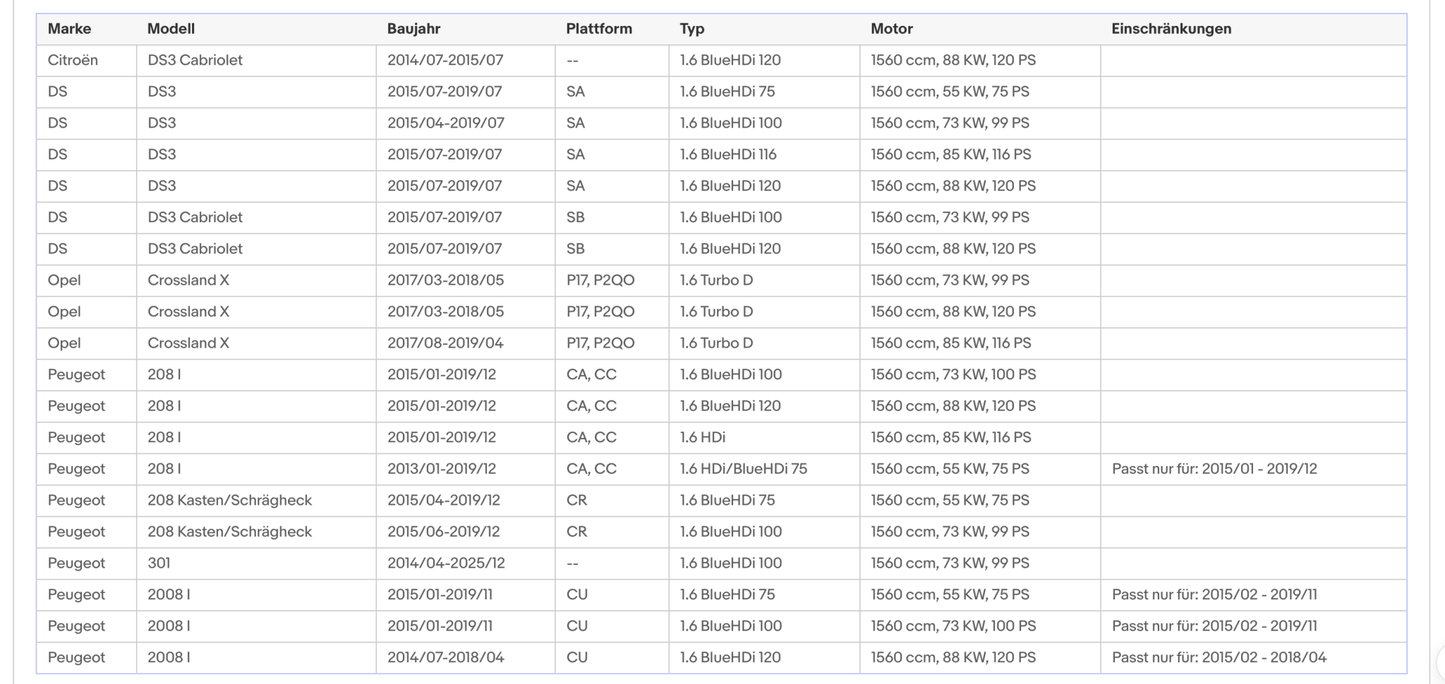
Task: Click the Marke column header
Action: 69,29
